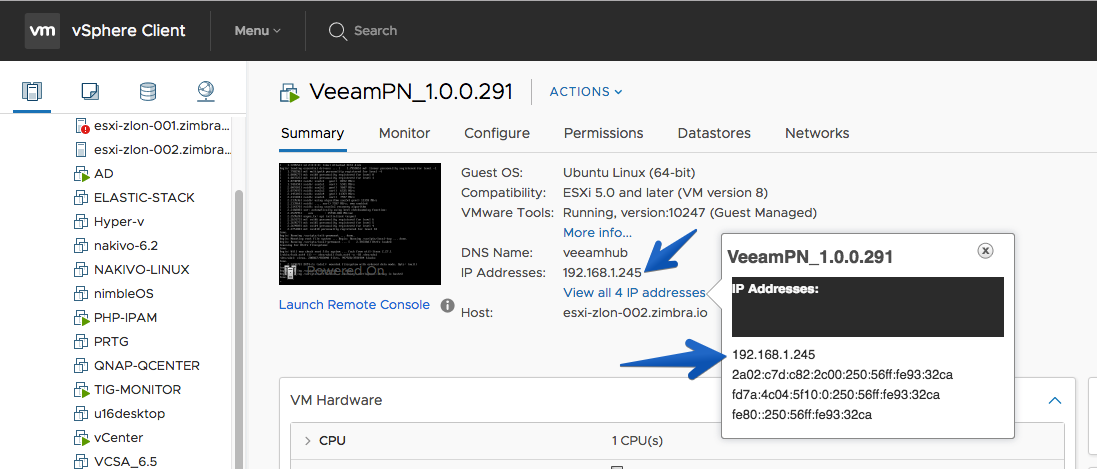This screenshot has height=469, width=1097.
Task: Click the Launch Remote Console link
Action: [x=354, y=304]
